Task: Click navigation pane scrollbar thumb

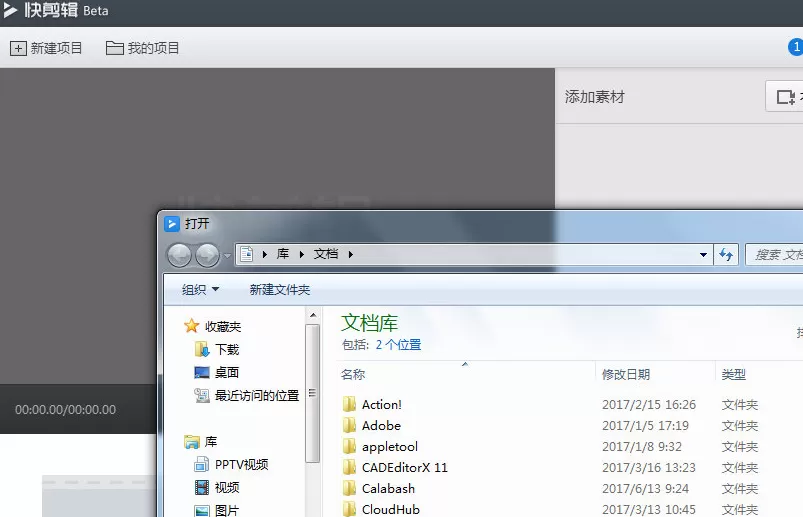Action: [x=312, y=393]
